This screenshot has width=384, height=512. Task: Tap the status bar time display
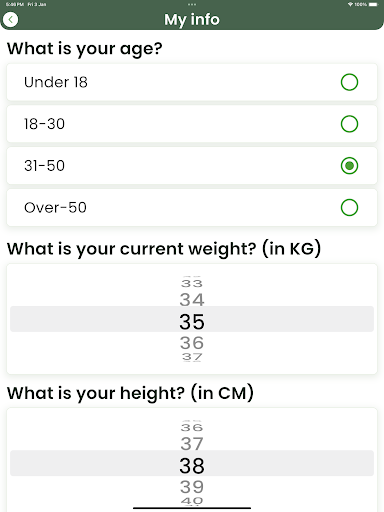pos(15,4)
